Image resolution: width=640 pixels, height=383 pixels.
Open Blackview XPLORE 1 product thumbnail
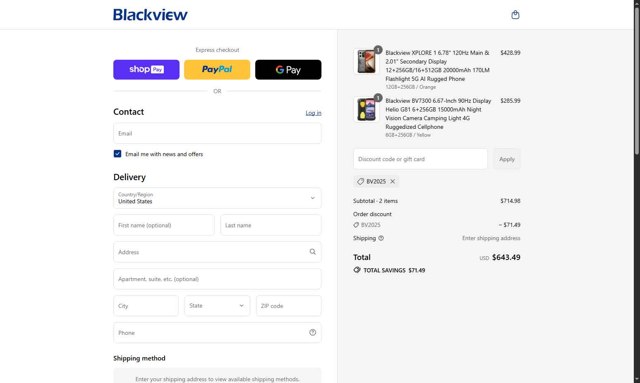[366, 61]
